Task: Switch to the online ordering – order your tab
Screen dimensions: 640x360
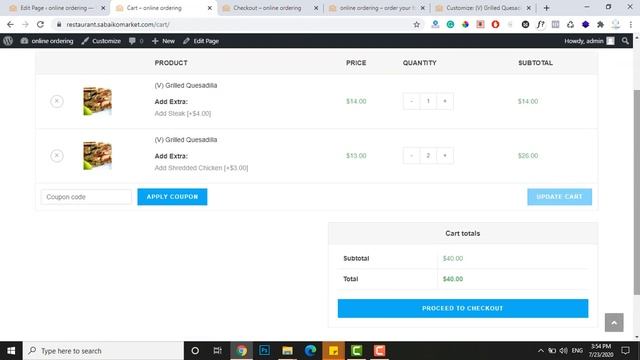Action: pos(376,8)
